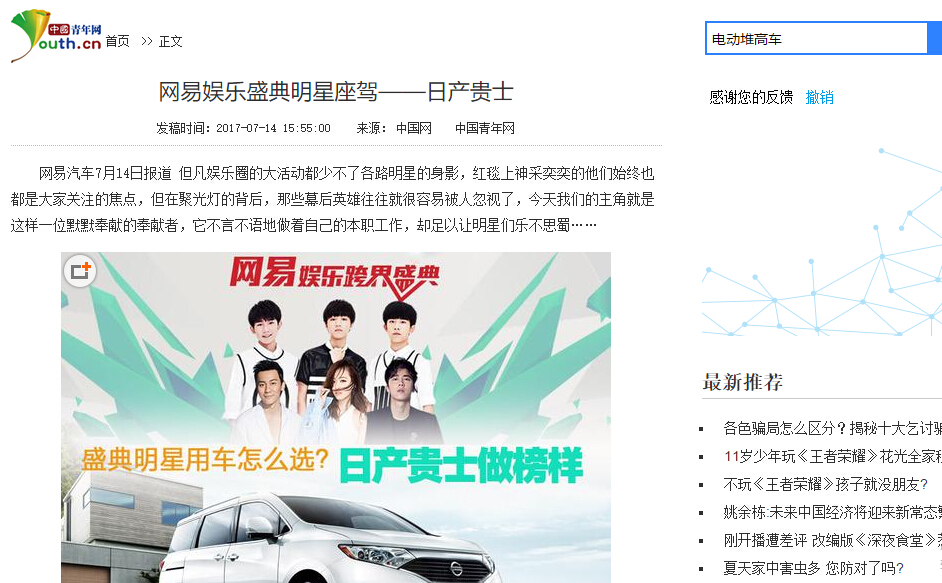The image size is (942, 583).
Task: Open recommended article 刚开播遭差评 改编版《深夜食堂》
Action: click(x=832, y=540)
